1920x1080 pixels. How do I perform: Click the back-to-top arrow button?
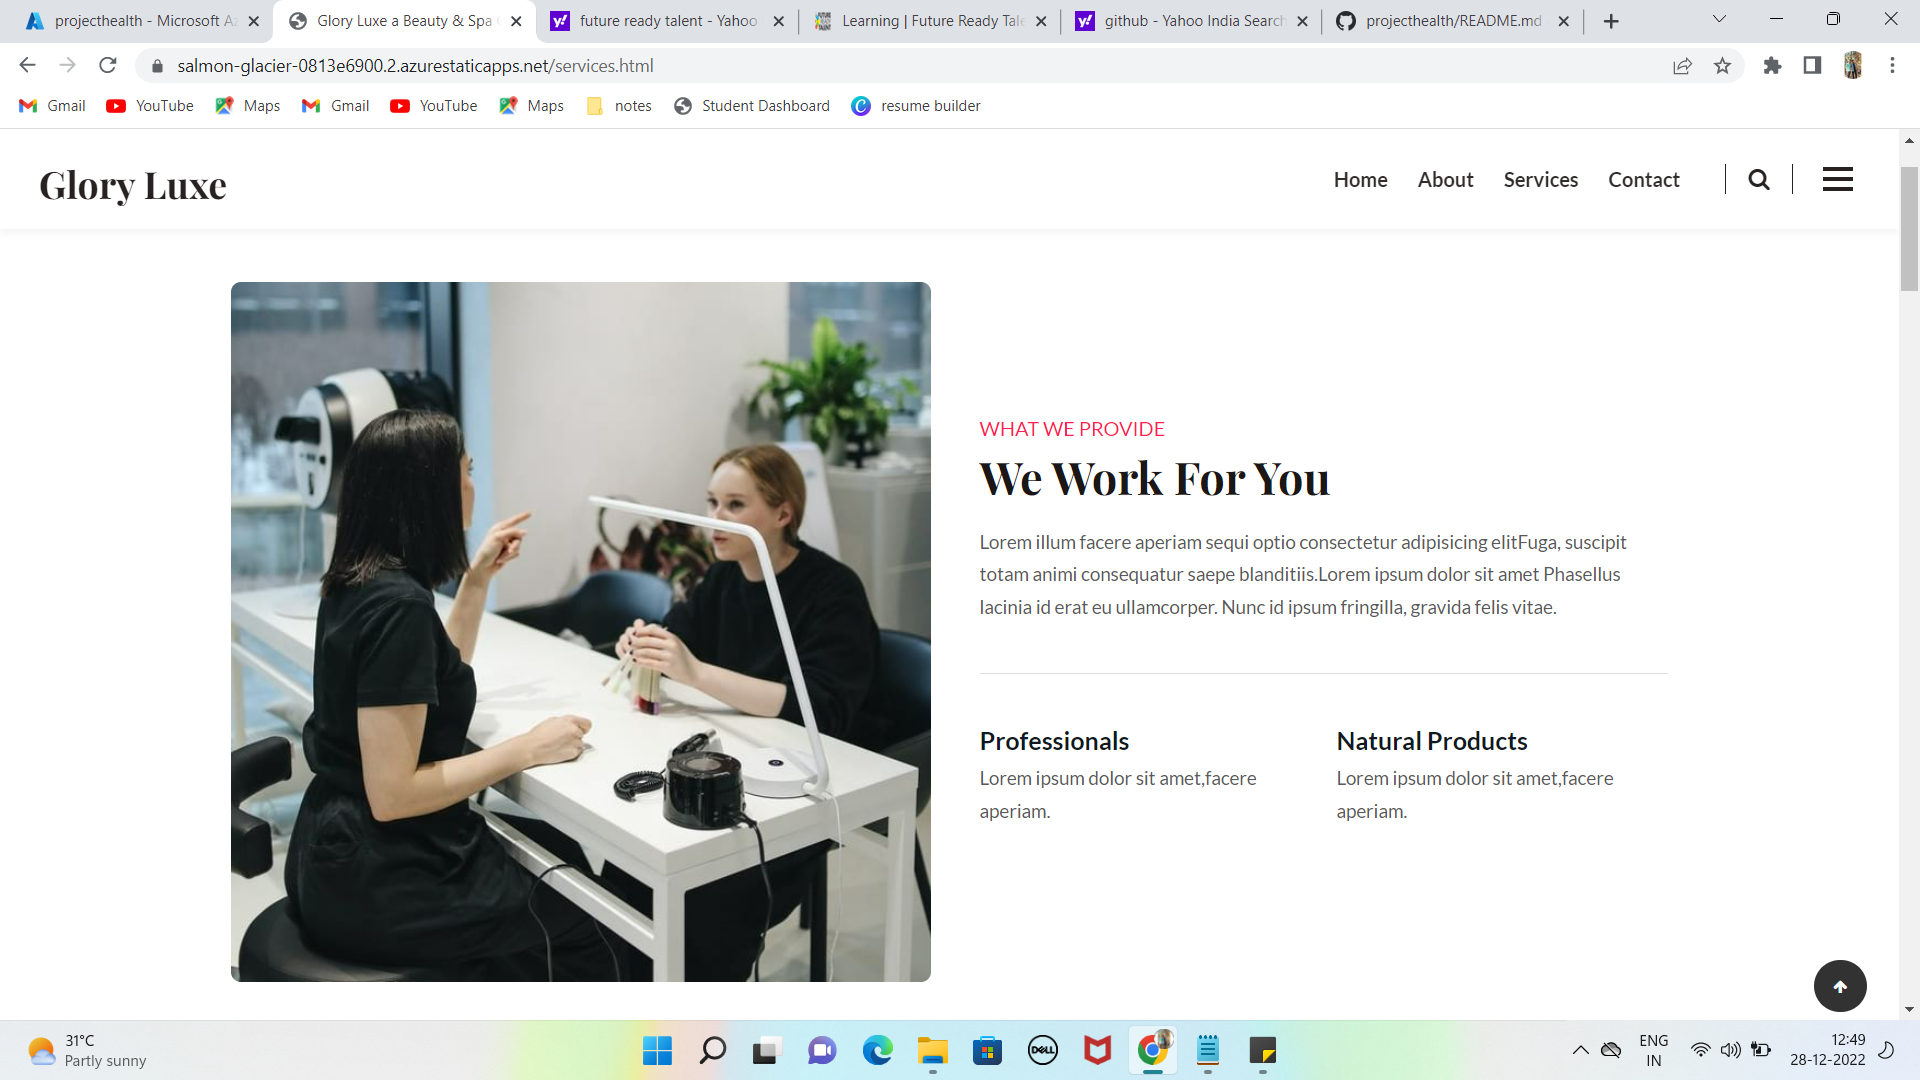click(1840, 986)
